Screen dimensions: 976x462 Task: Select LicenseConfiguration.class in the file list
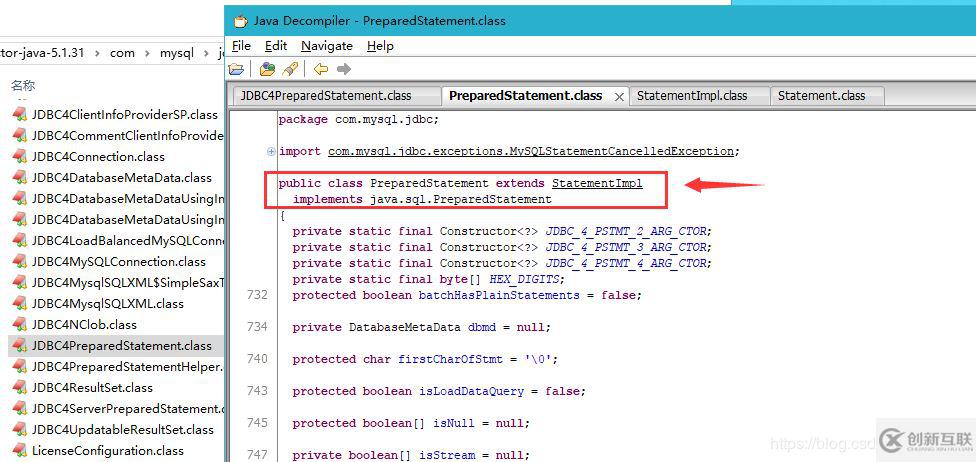pos(108,451)
